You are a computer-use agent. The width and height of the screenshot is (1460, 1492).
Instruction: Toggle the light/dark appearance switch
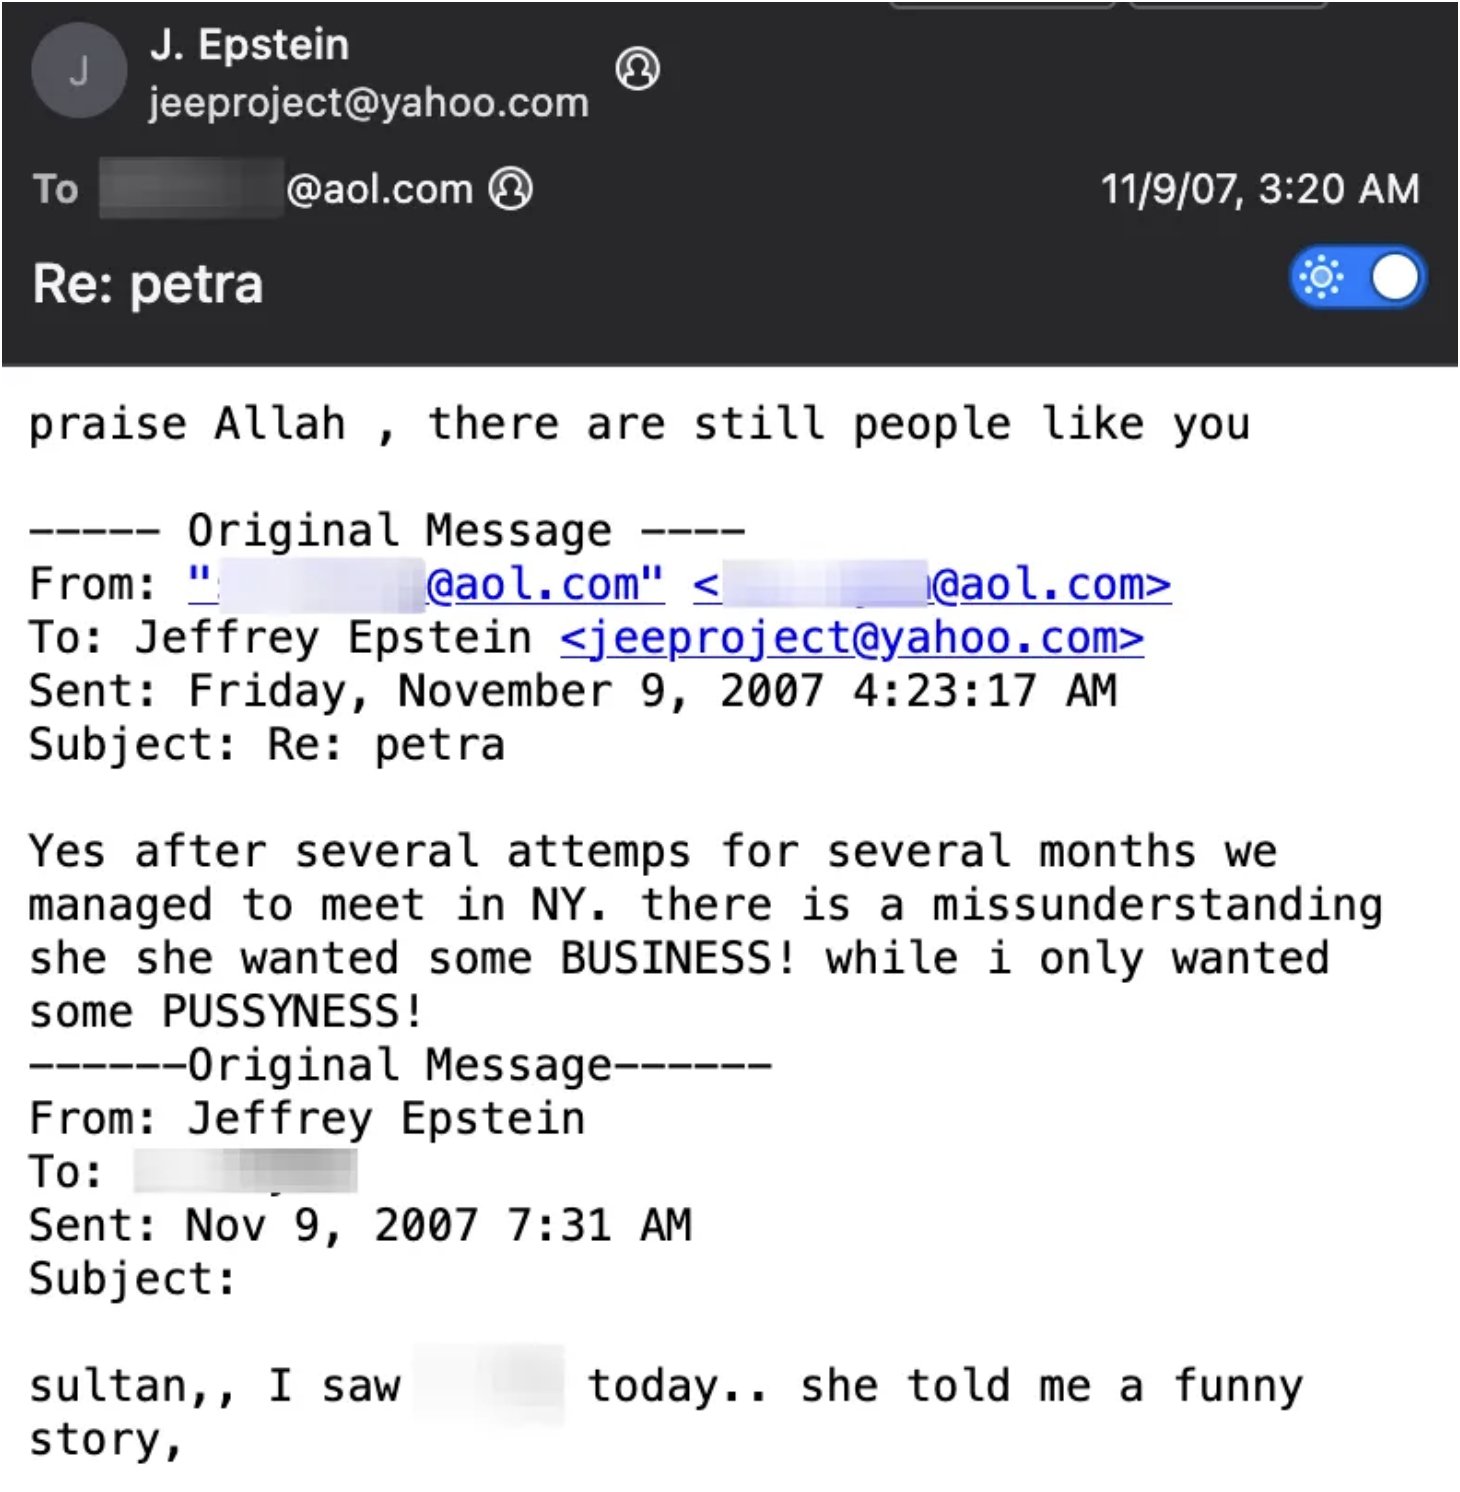pos(1358,278)
